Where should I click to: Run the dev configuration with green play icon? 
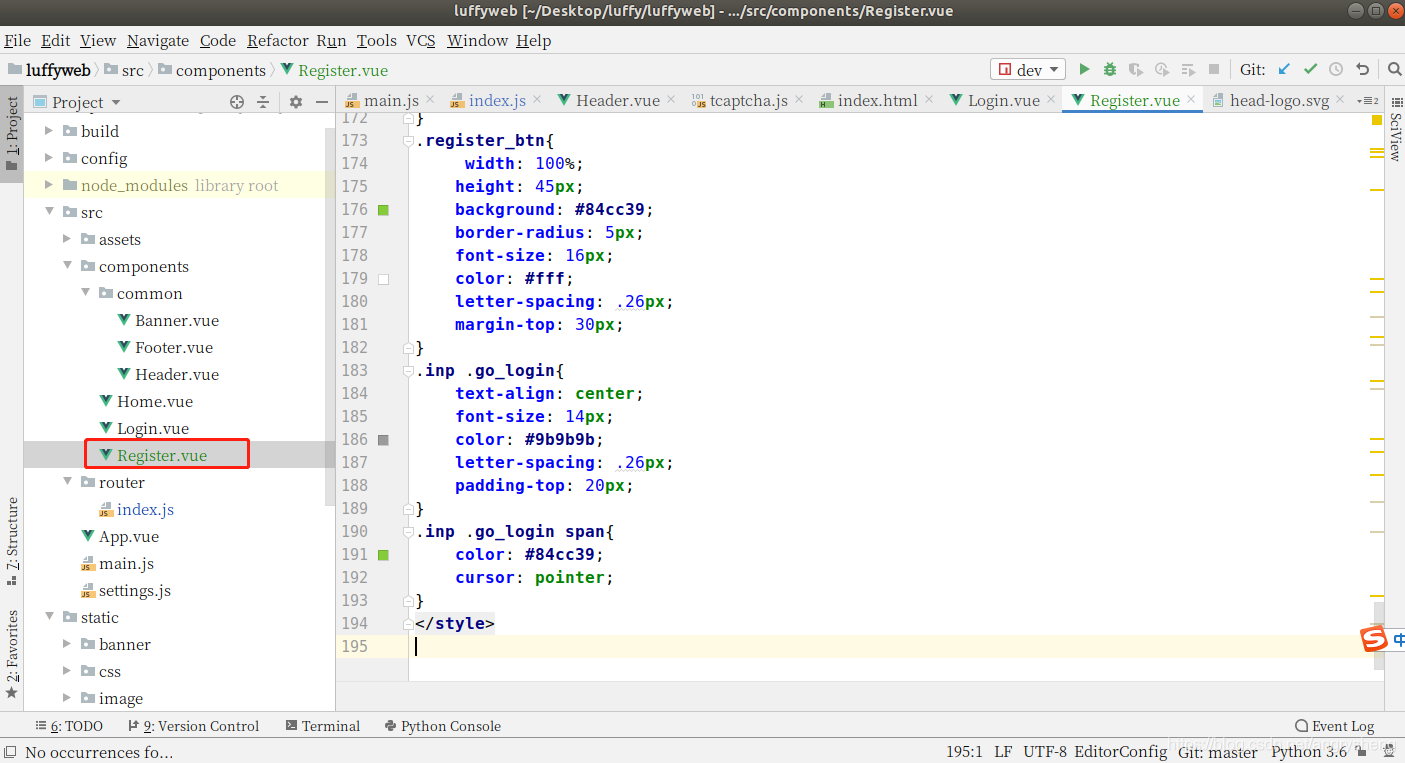click(1084, 70)
